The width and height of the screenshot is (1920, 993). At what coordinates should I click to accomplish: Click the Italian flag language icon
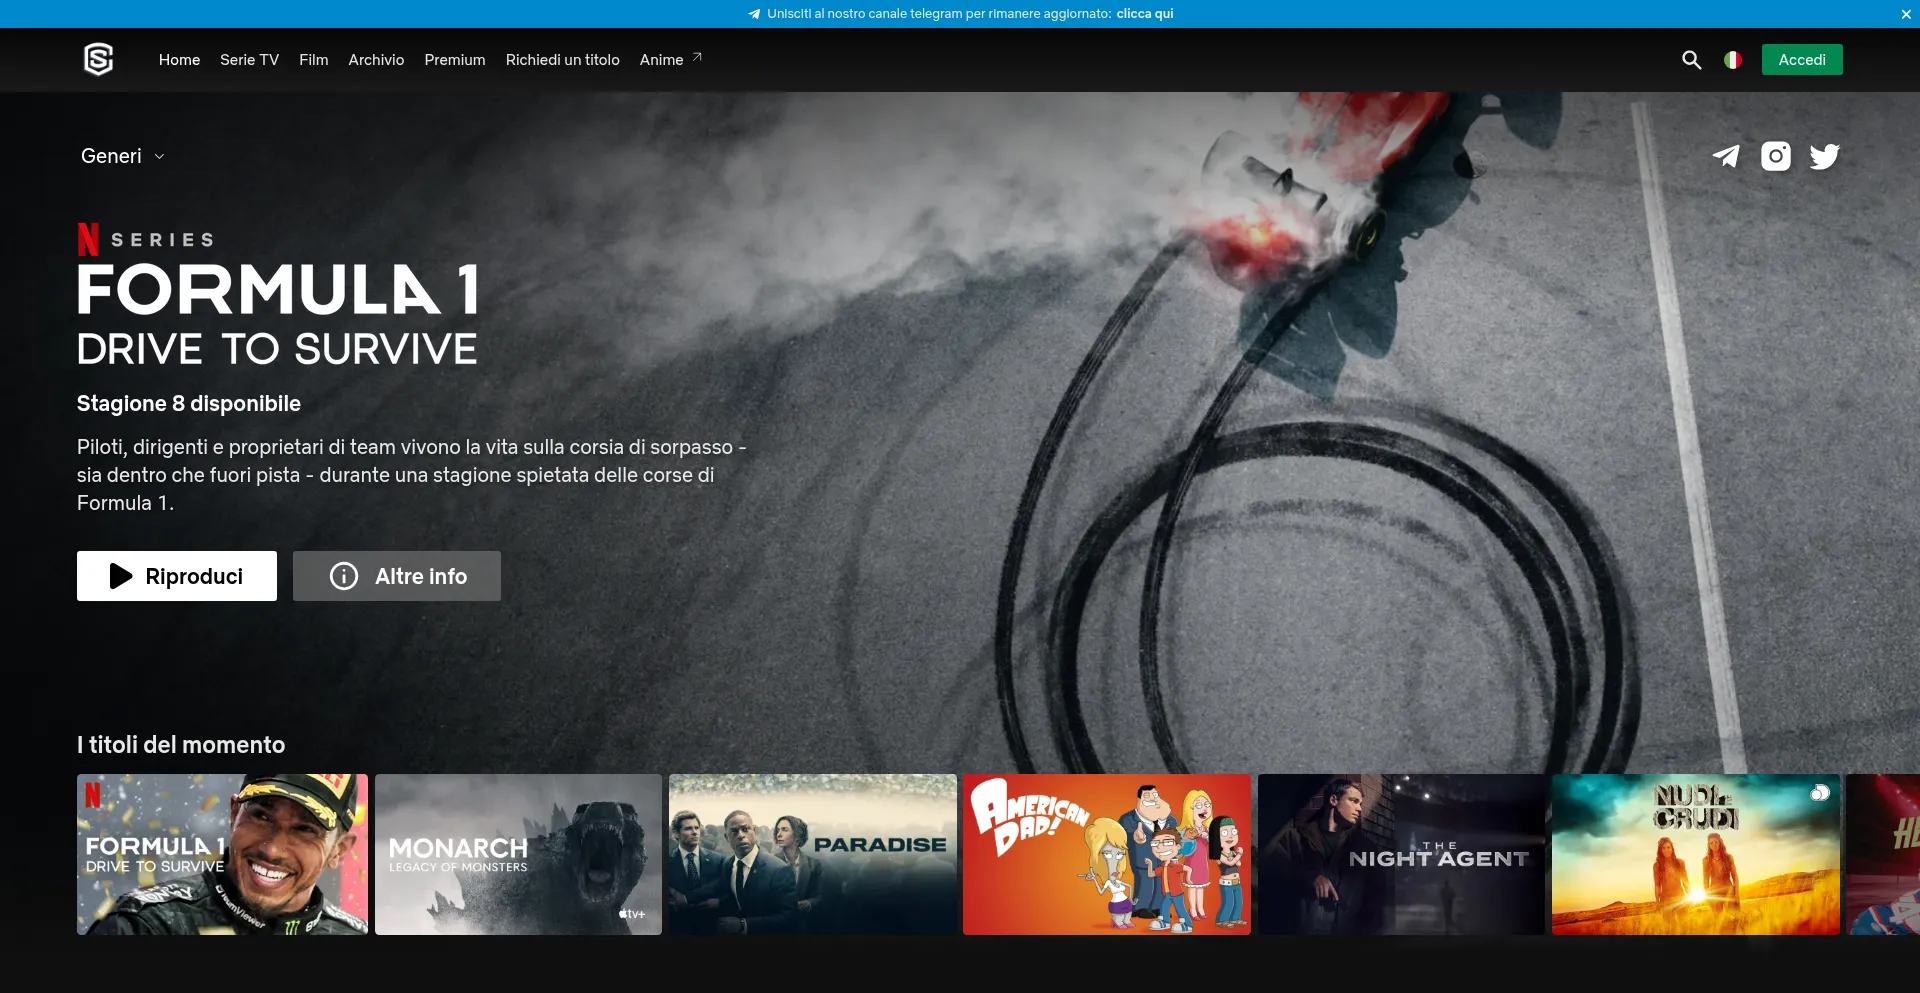click(x=1733, y=60)
